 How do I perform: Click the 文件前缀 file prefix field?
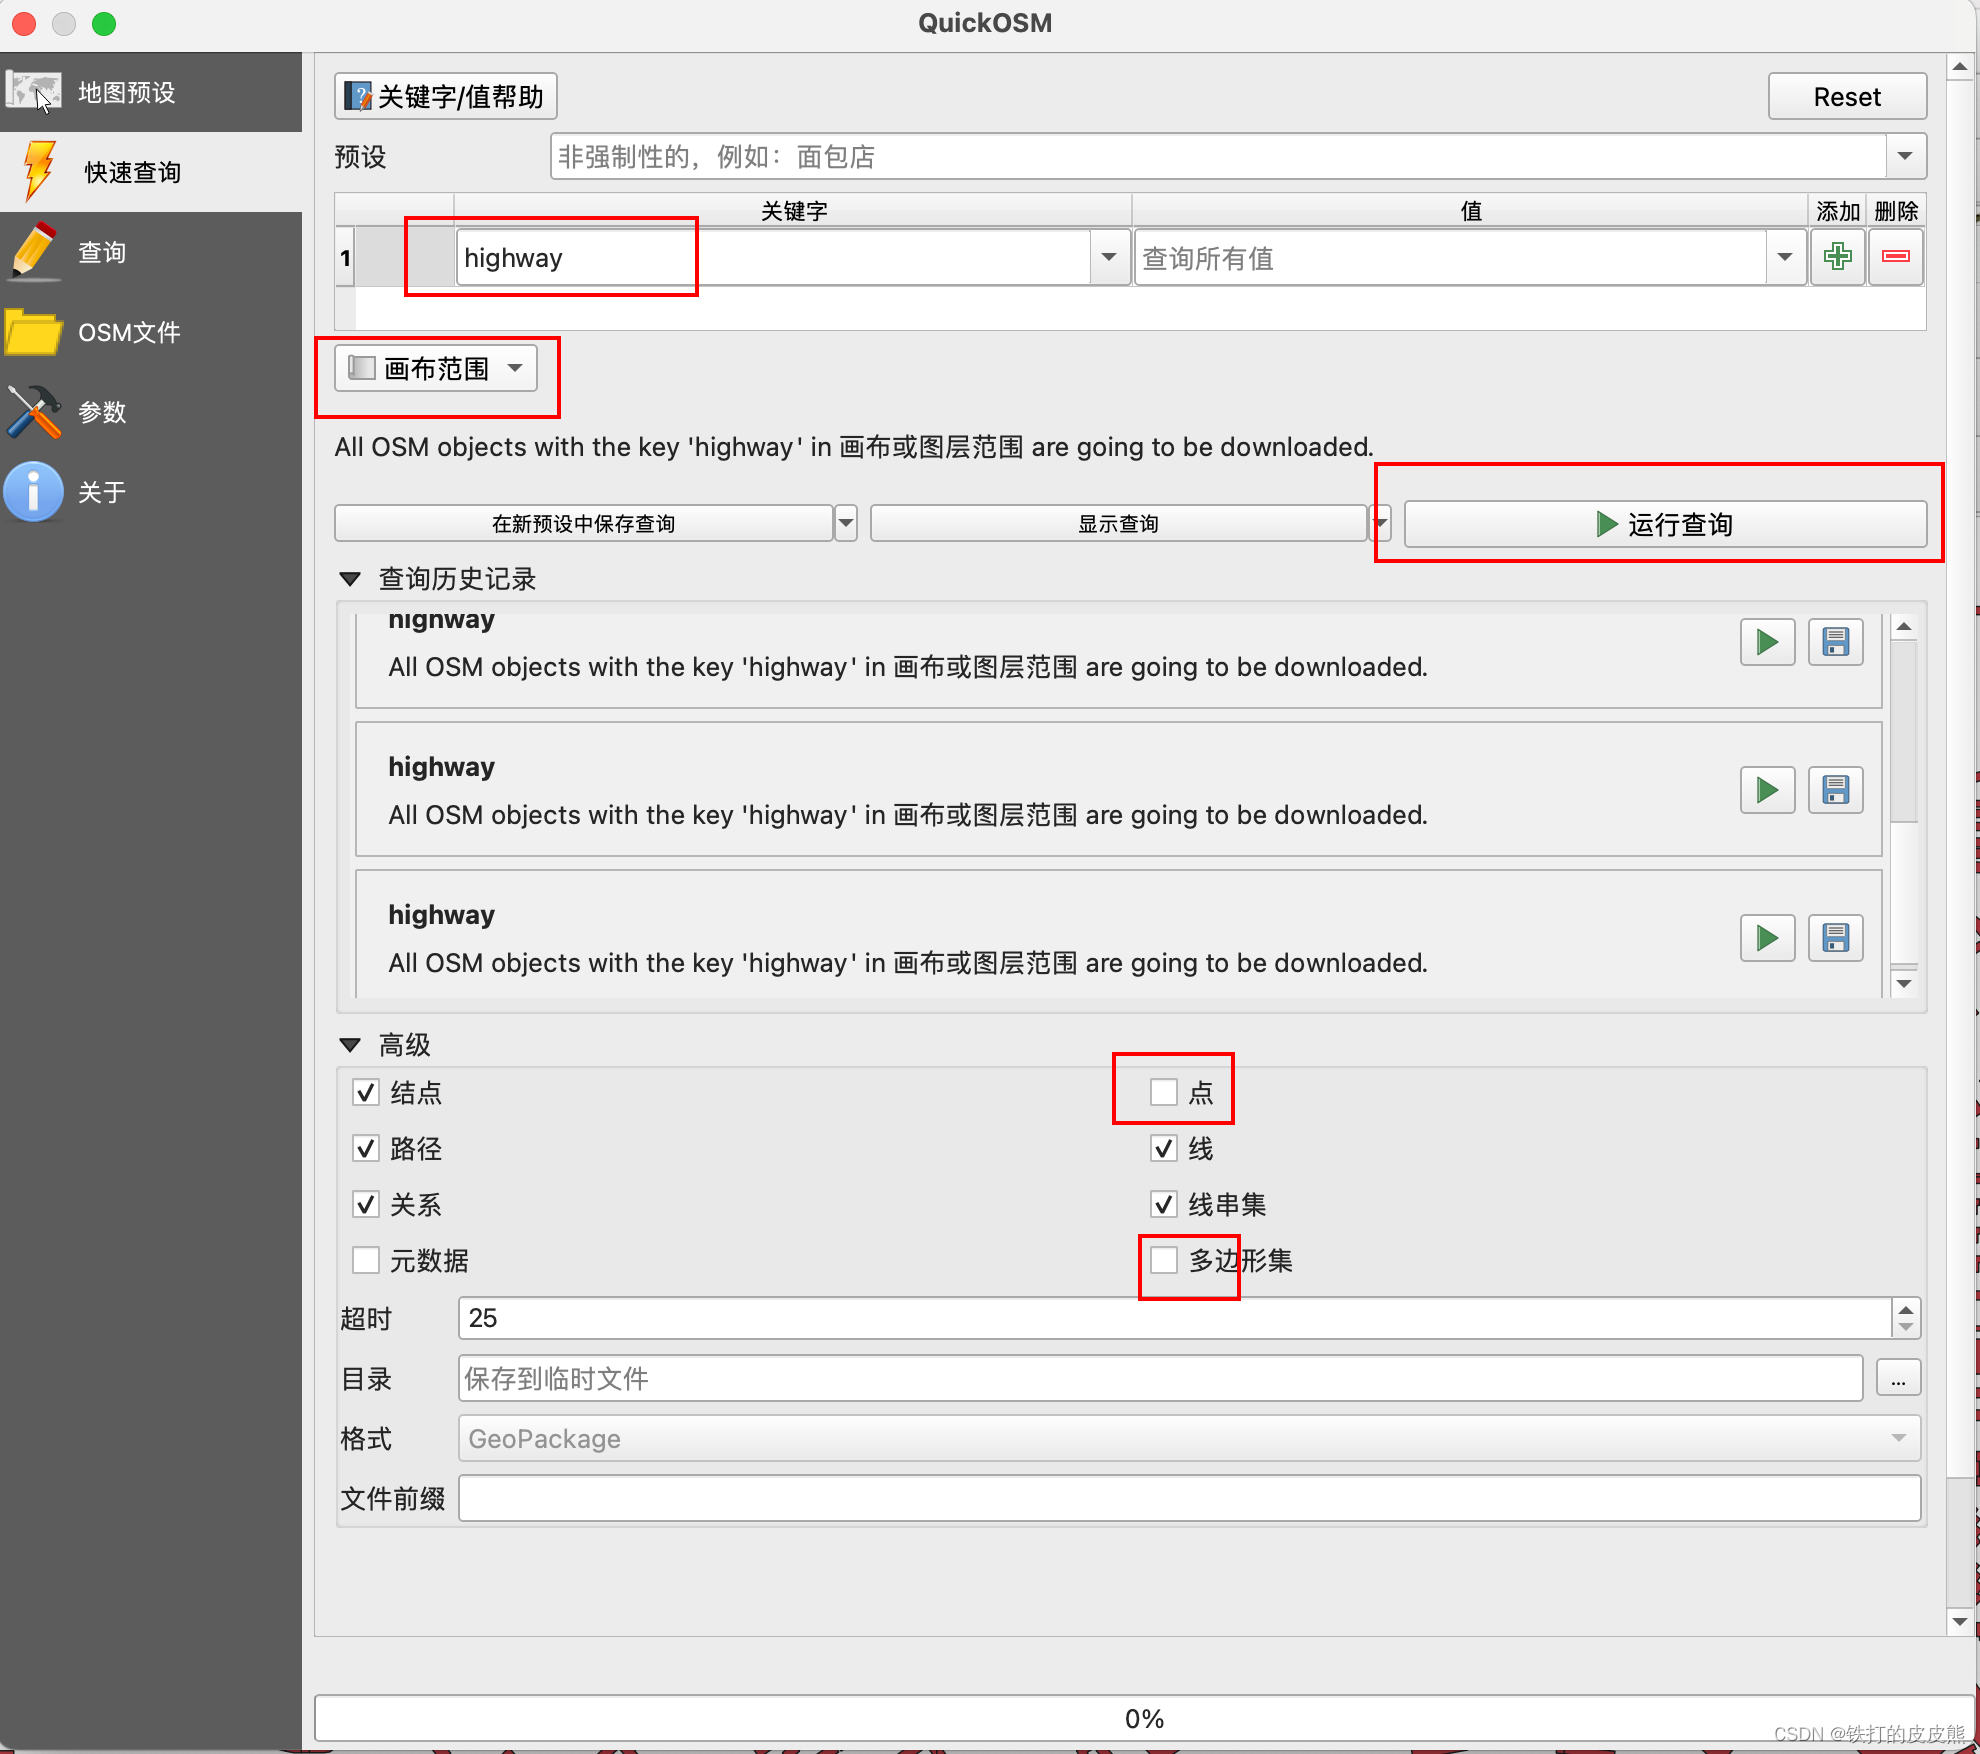tap(1189, 1498)
